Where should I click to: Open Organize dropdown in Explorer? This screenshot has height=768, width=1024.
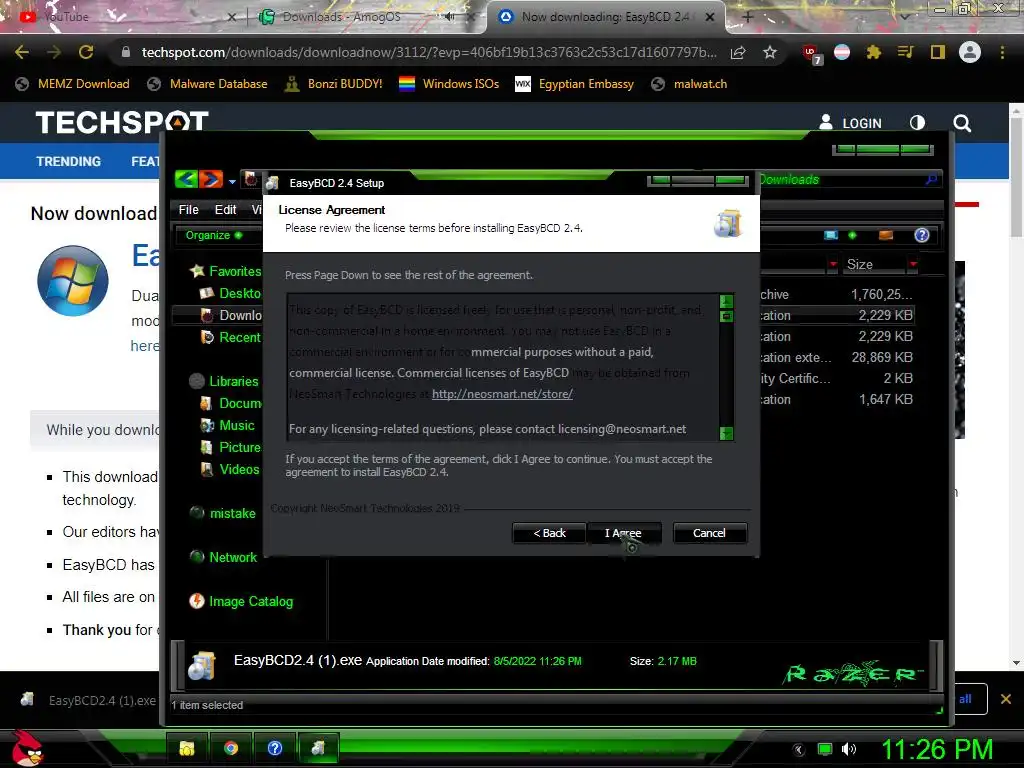click(213, 235)
